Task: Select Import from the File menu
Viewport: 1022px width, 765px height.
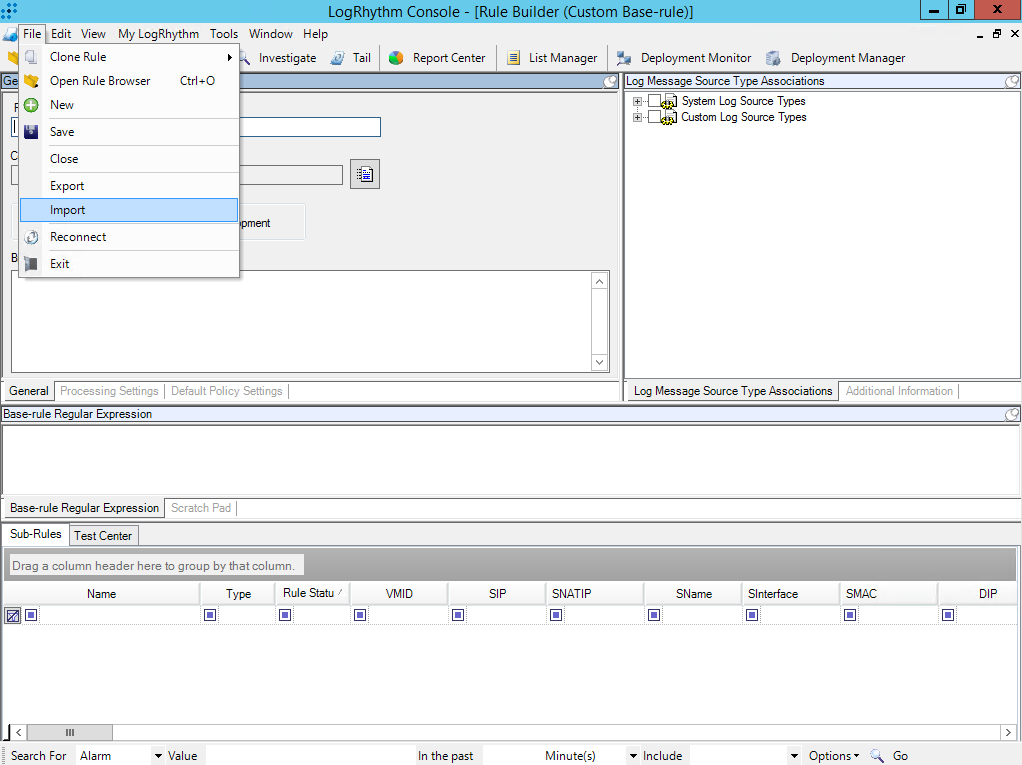Action: (68, 209)
